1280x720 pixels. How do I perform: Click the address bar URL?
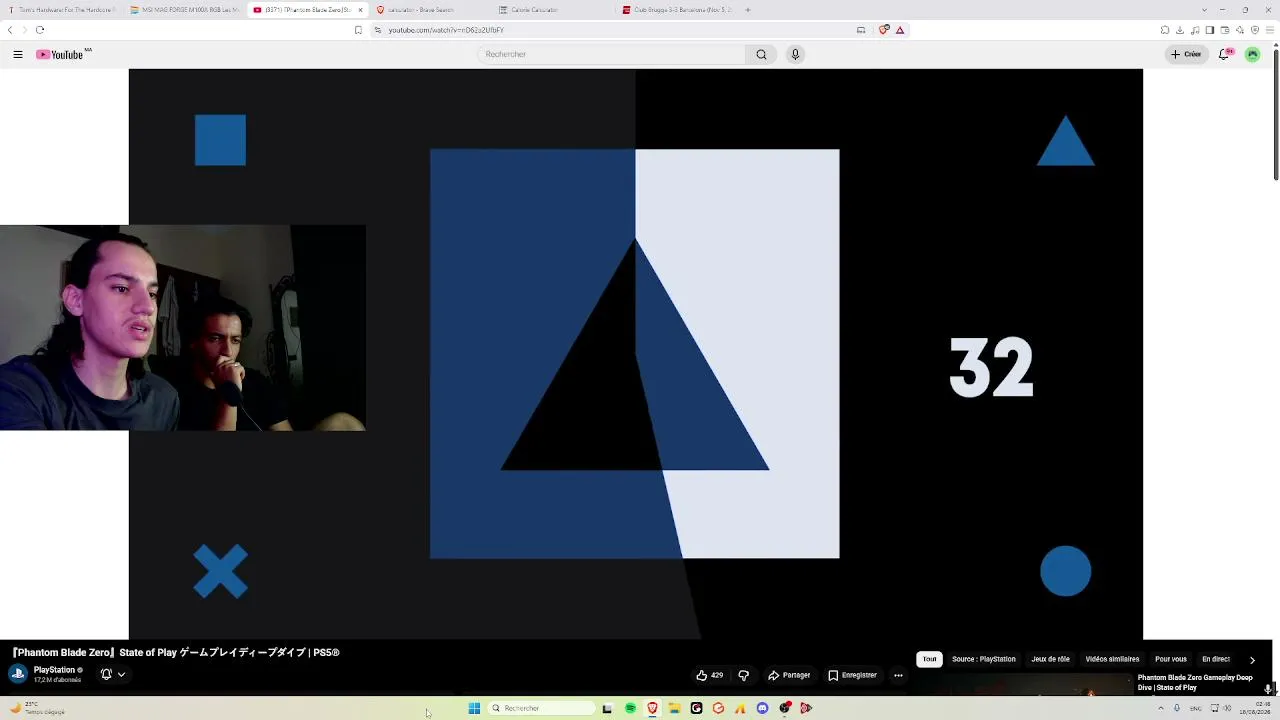[x=446, y=30]
